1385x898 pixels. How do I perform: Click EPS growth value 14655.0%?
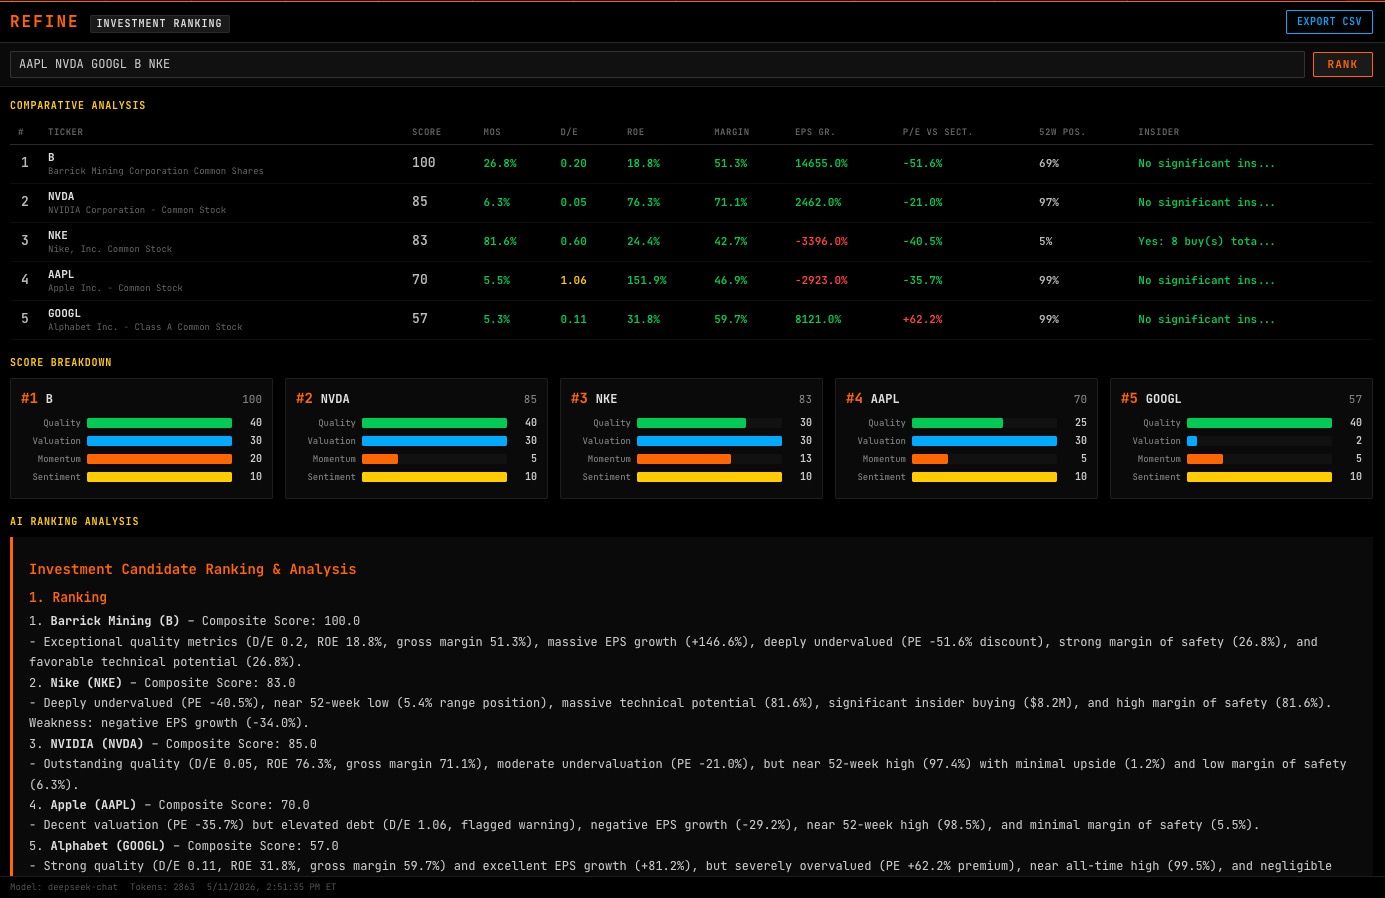821,163
